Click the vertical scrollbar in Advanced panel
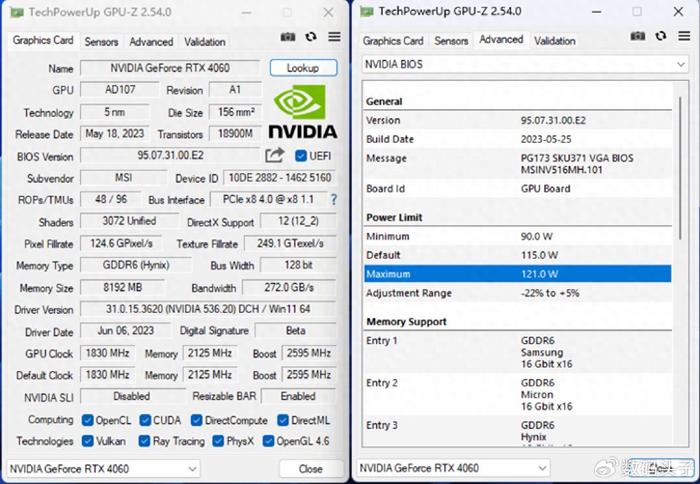This screenshot has width=700, height=484. [680, 169]
